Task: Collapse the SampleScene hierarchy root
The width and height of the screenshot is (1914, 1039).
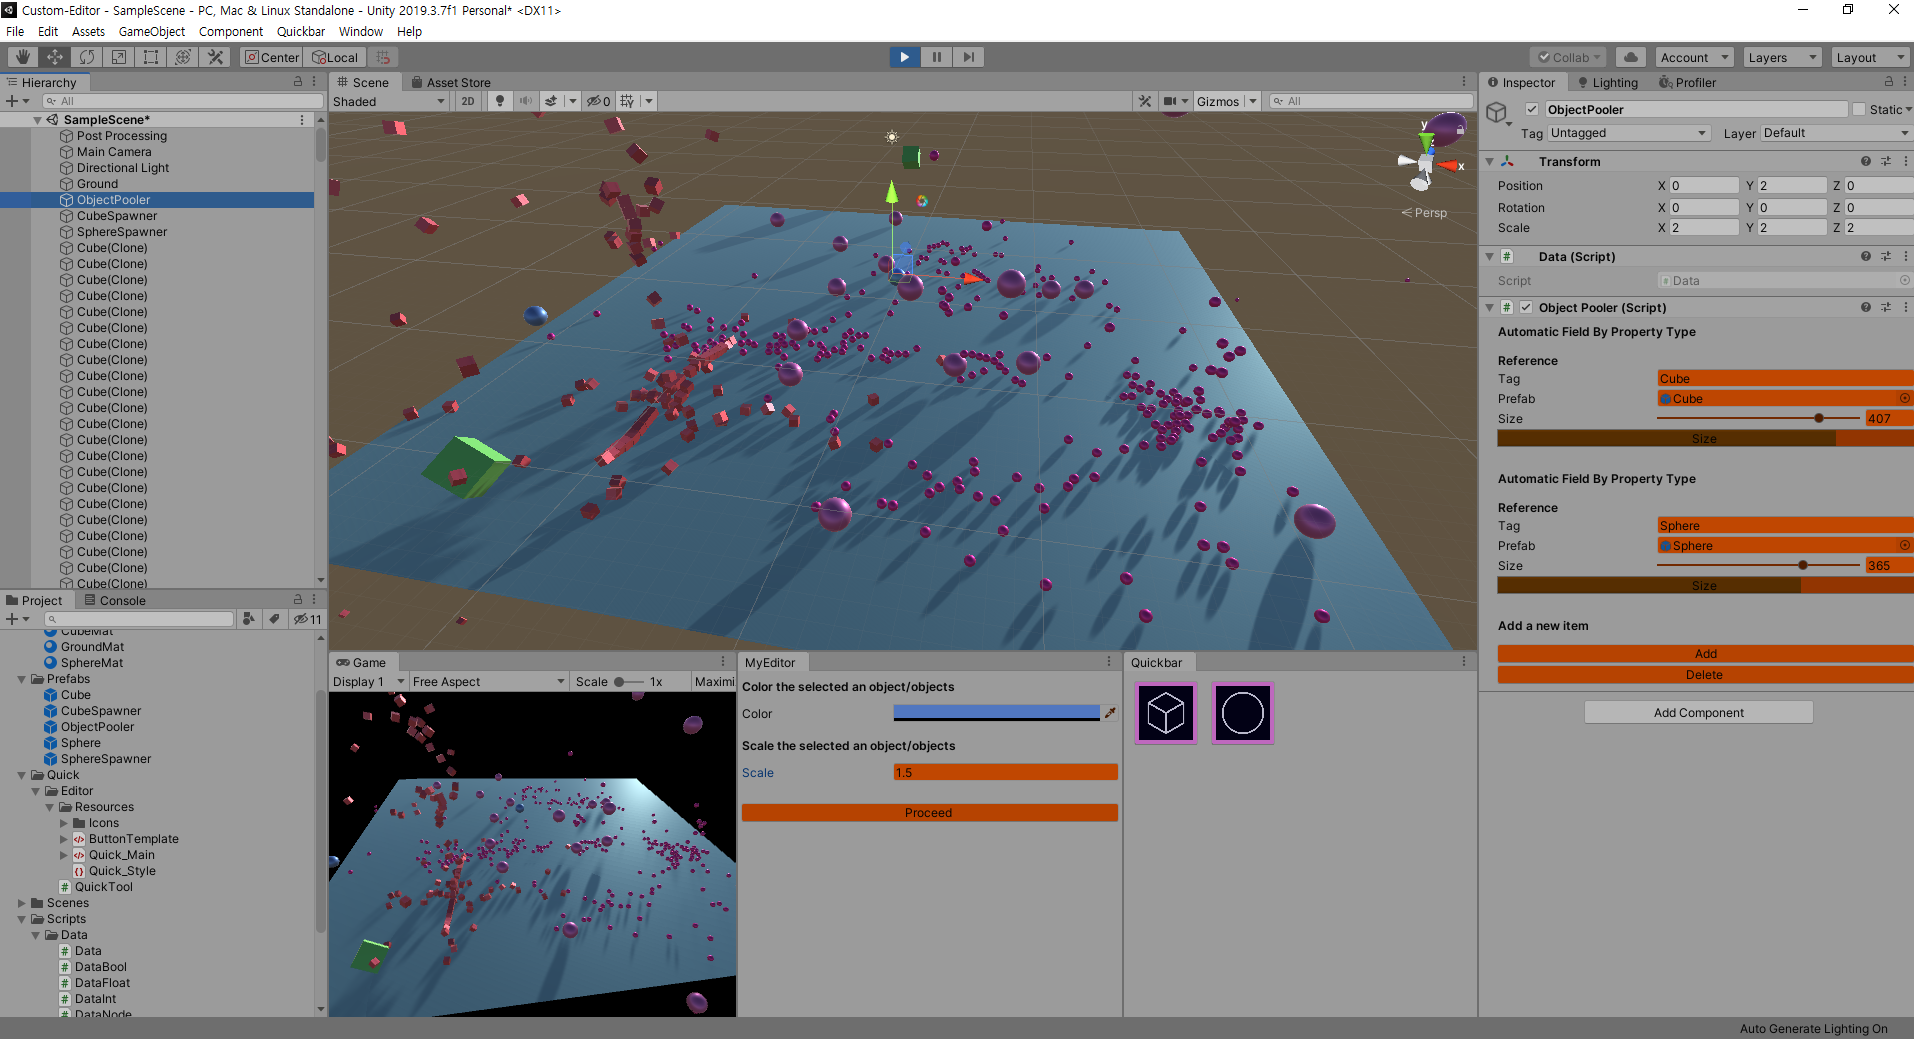Action: click(x=37, y=120)
